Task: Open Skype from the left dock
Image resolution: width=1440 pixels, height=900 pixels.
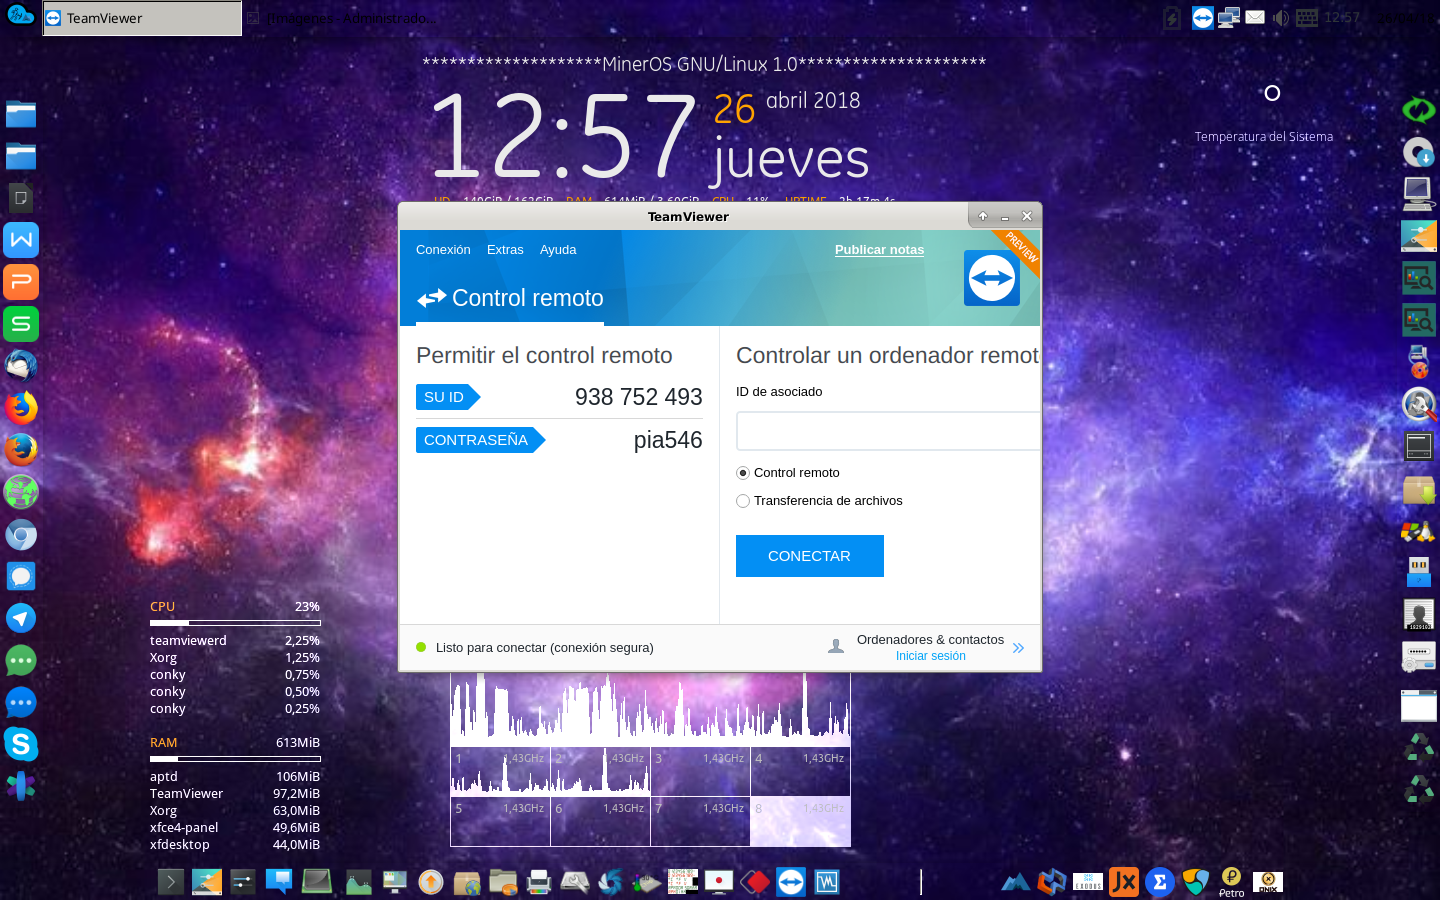Action: pos(21,744)
